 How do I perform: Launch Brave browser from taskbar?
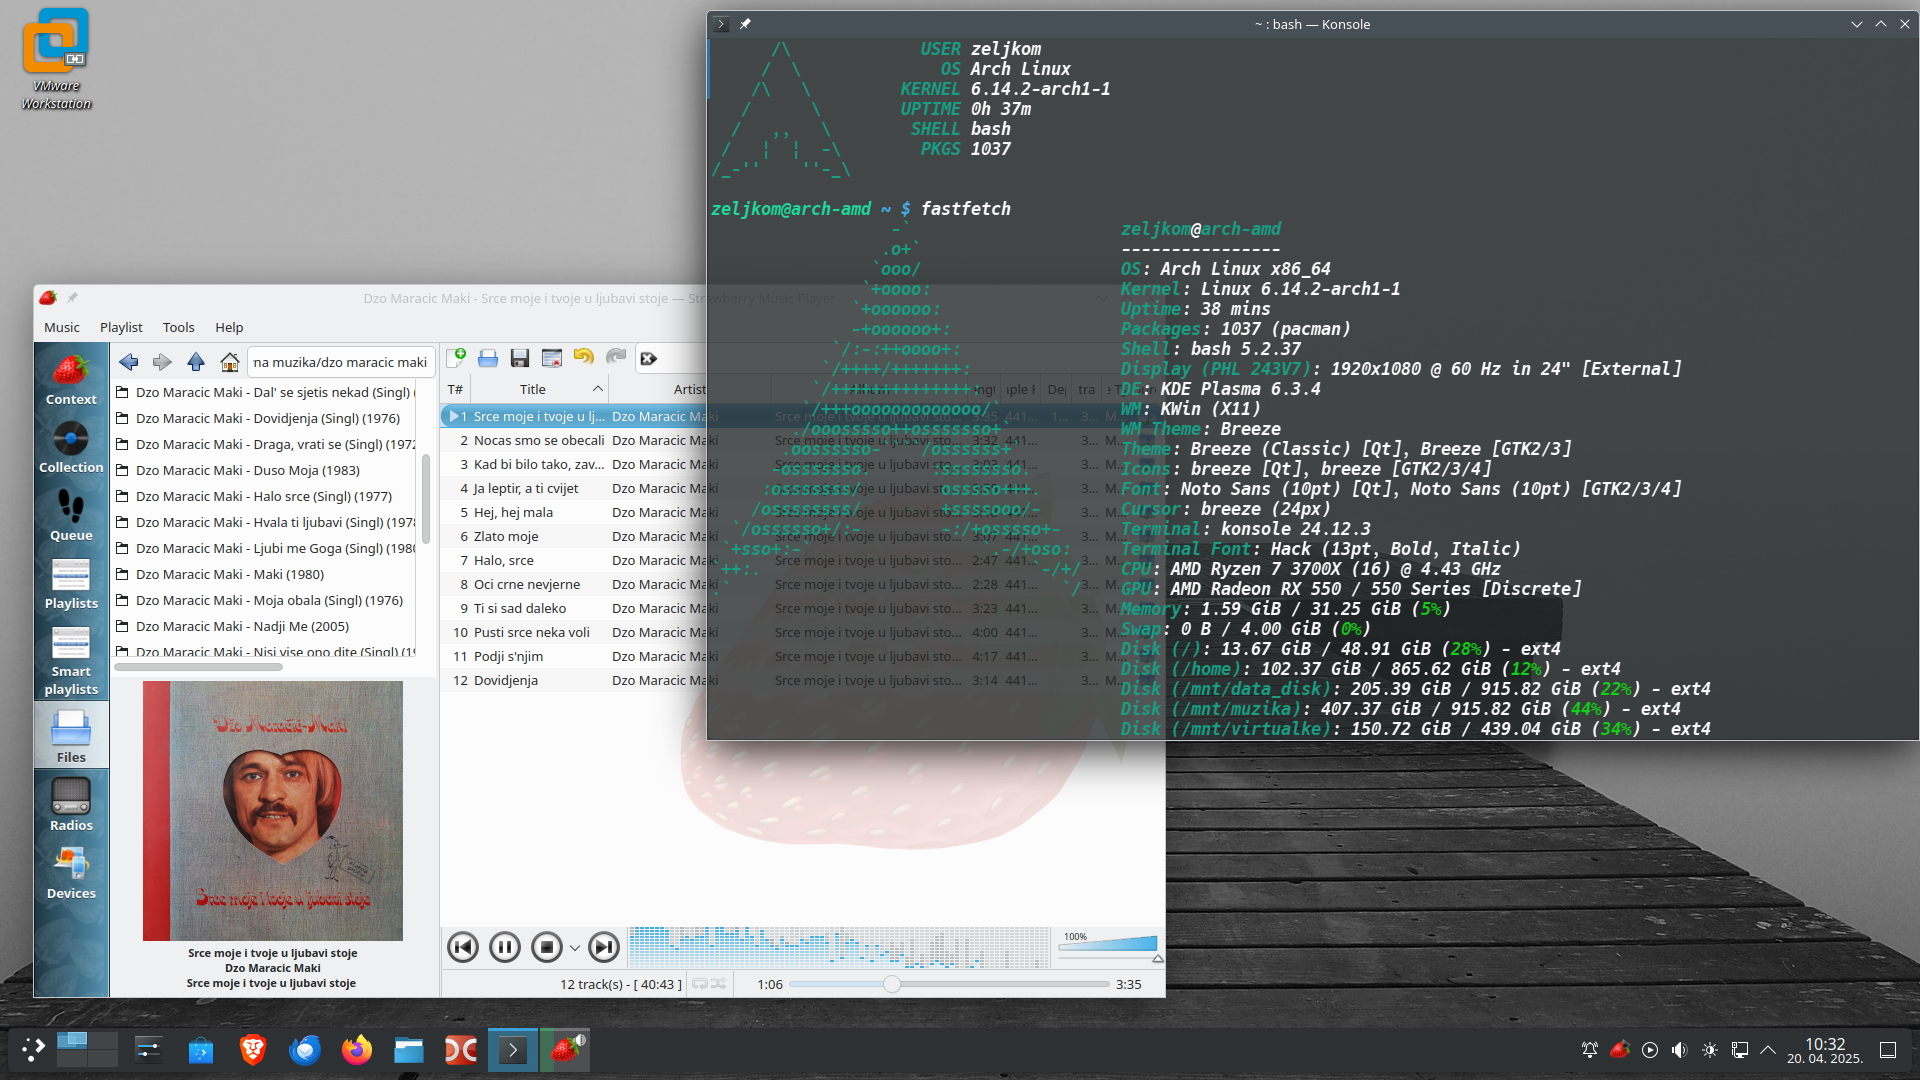click(x=253, y=1049)
